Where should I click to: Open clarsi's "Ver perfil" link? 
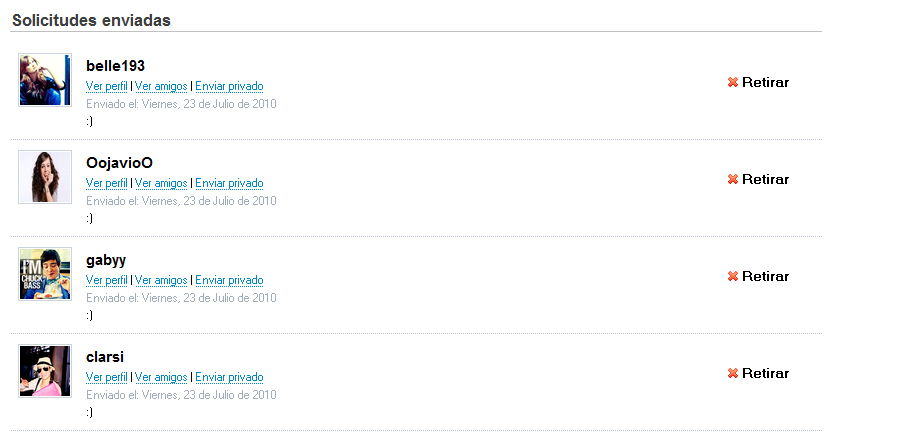pos(107,377)
